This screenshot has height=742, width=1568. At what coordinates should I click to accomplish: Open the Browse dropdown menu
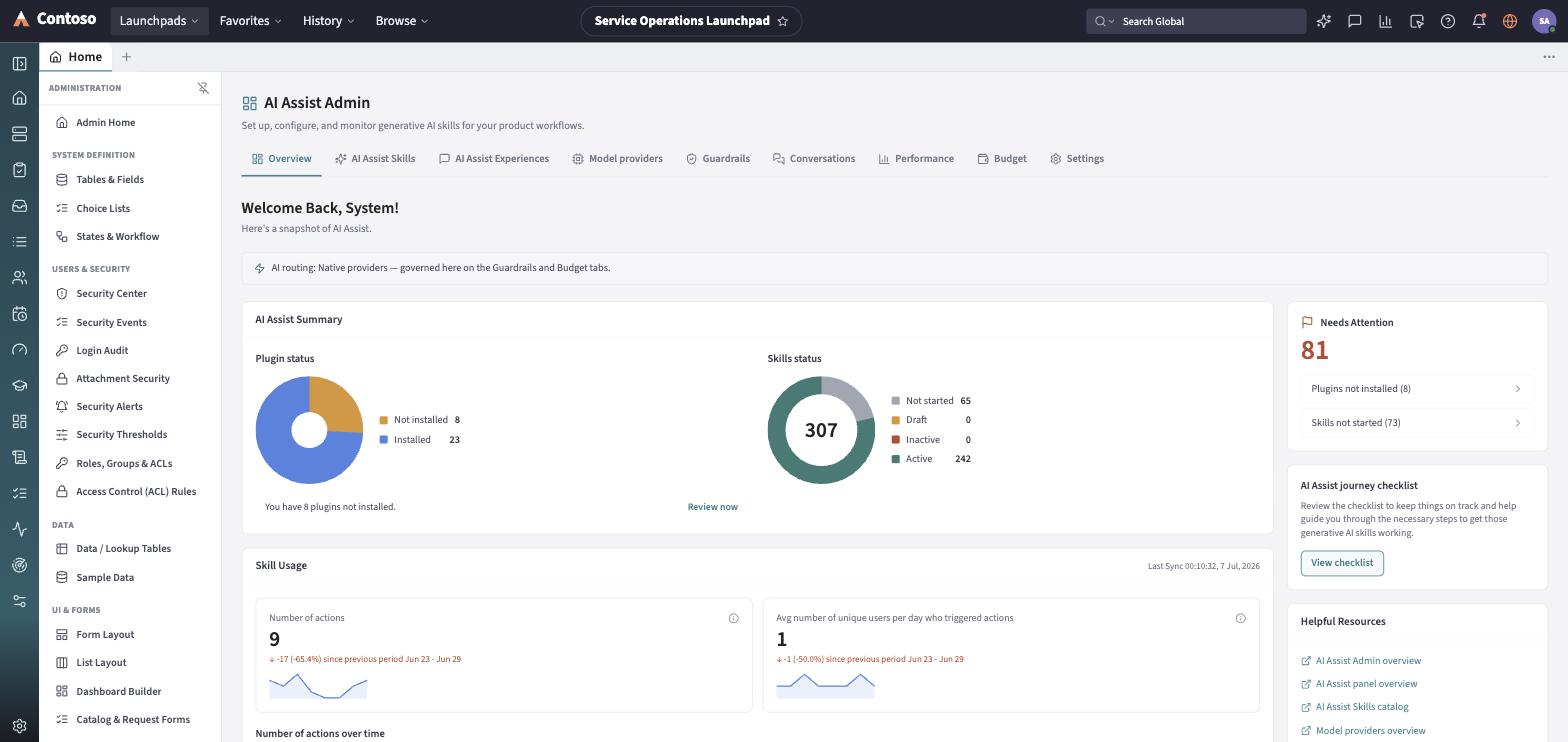(x=402, y=21)
